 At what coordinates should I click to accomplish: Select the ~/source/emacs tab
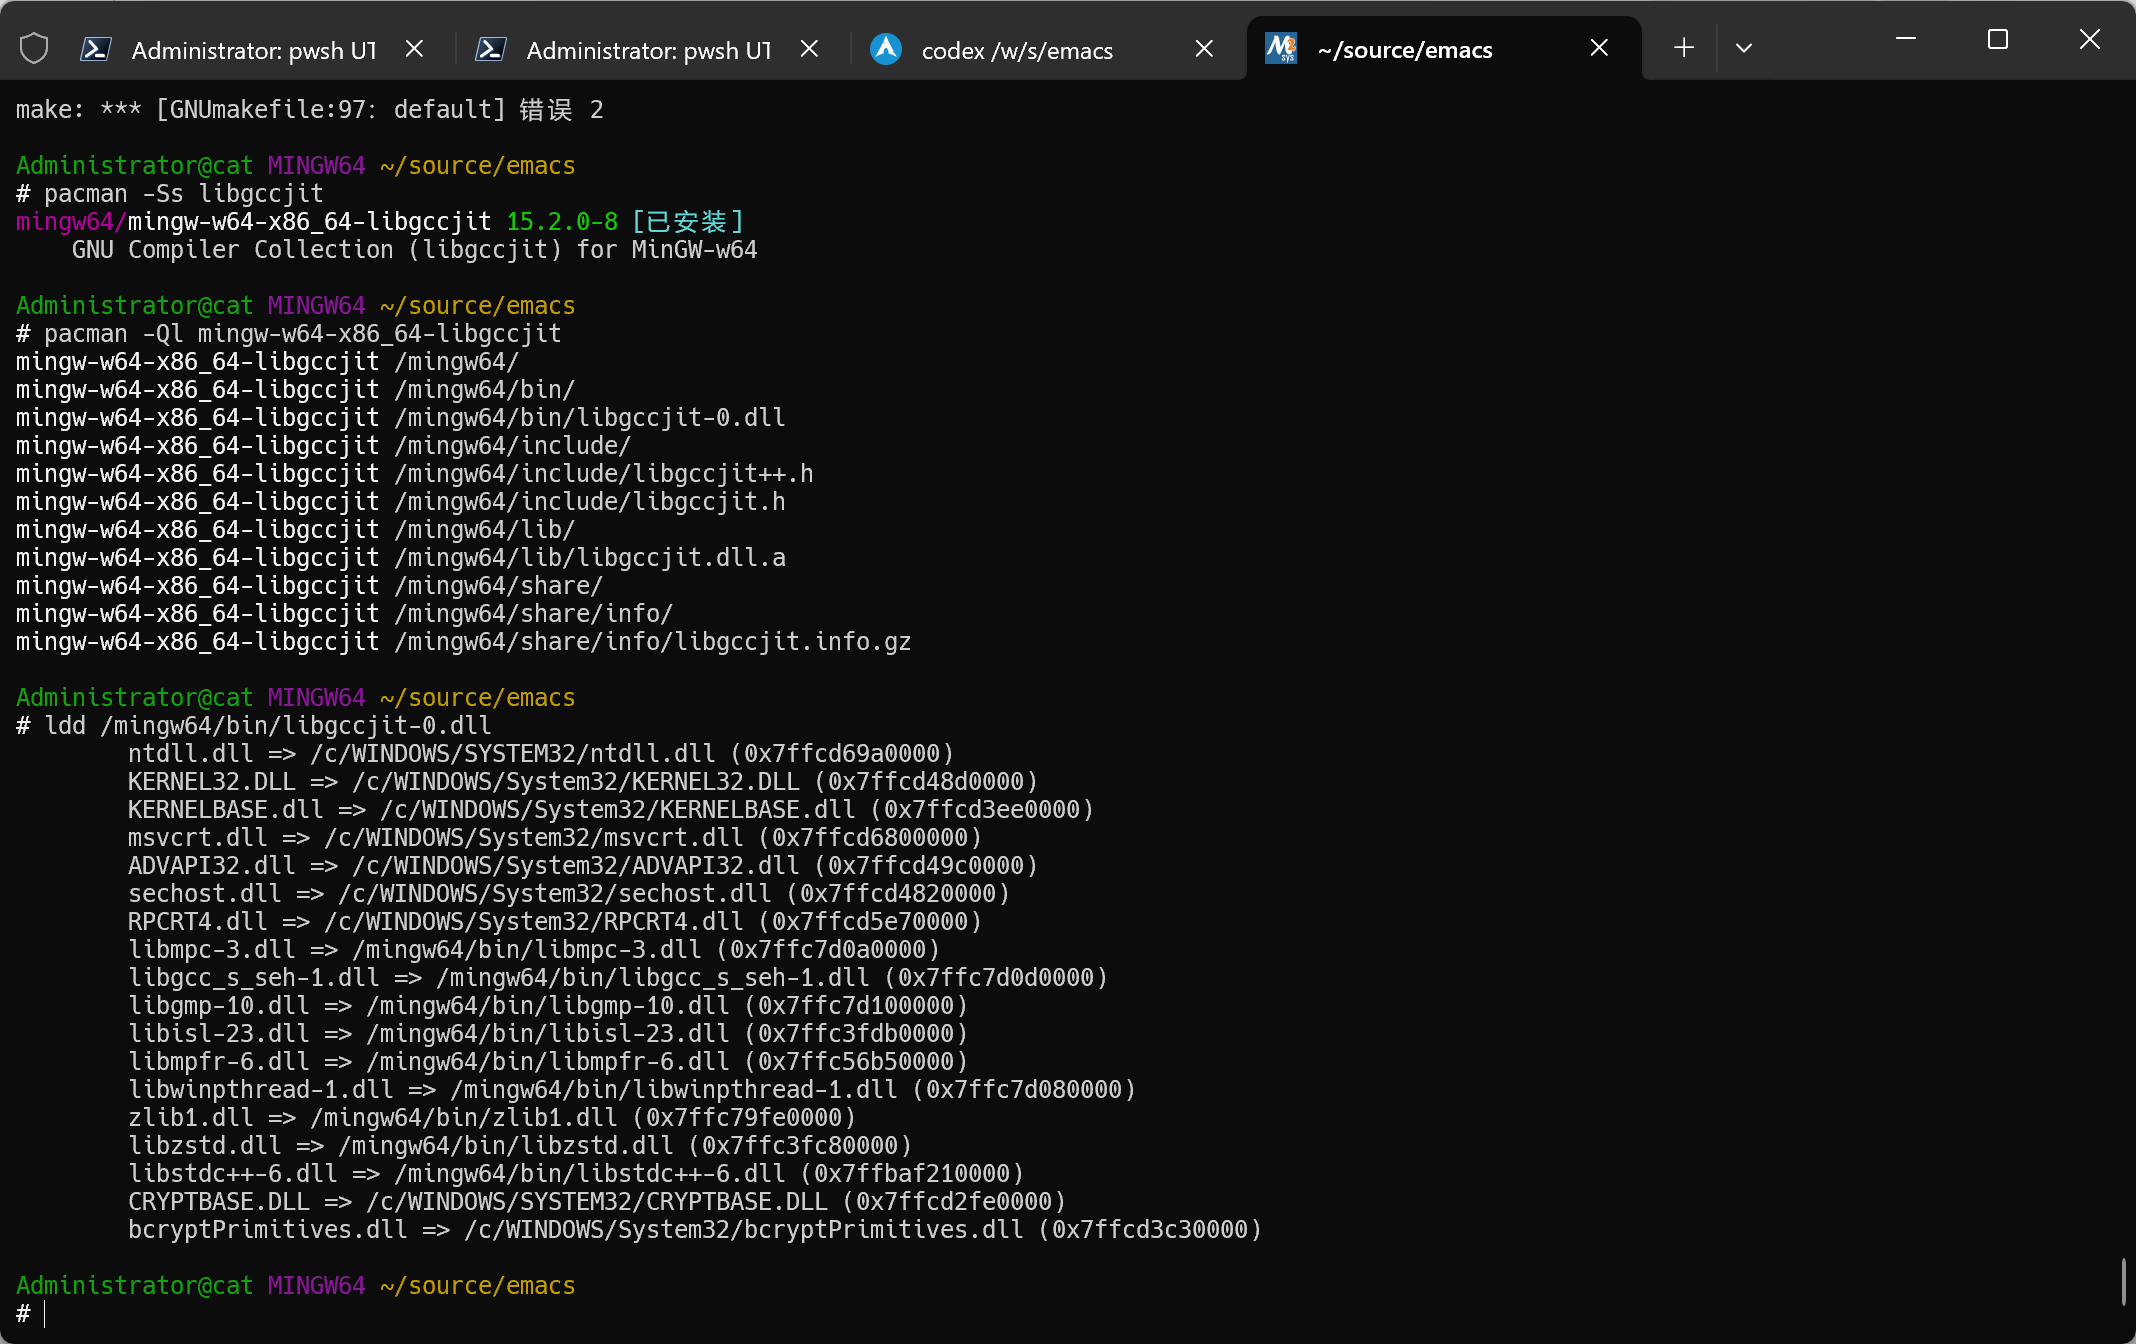pos(1404,50)
